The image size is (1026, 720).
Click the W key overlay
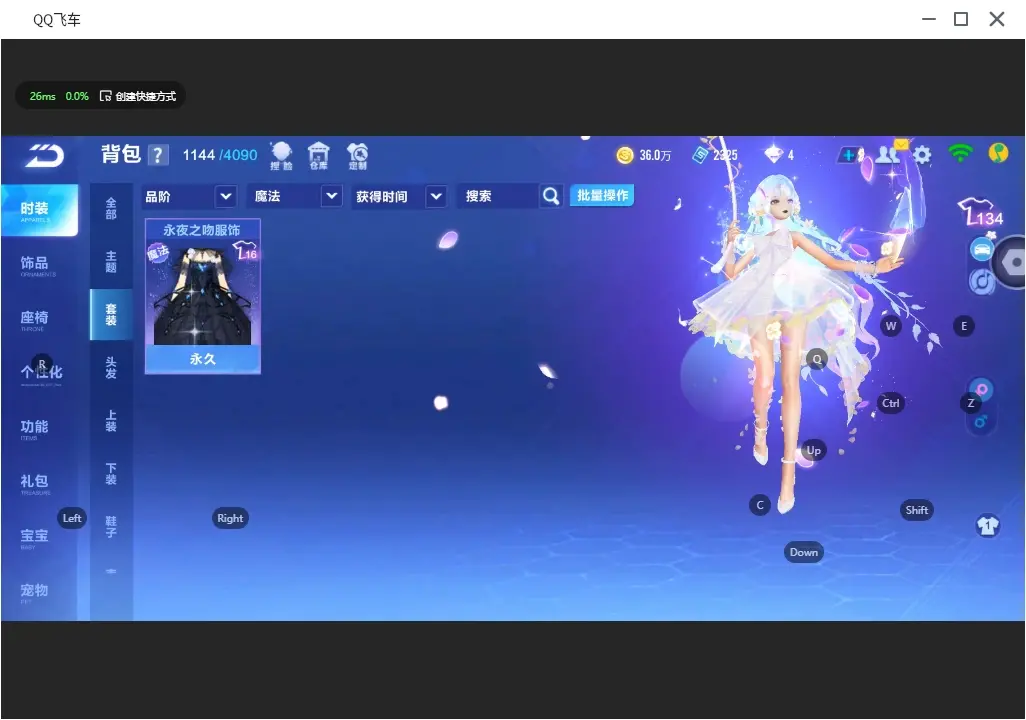(x=891, y=326)
